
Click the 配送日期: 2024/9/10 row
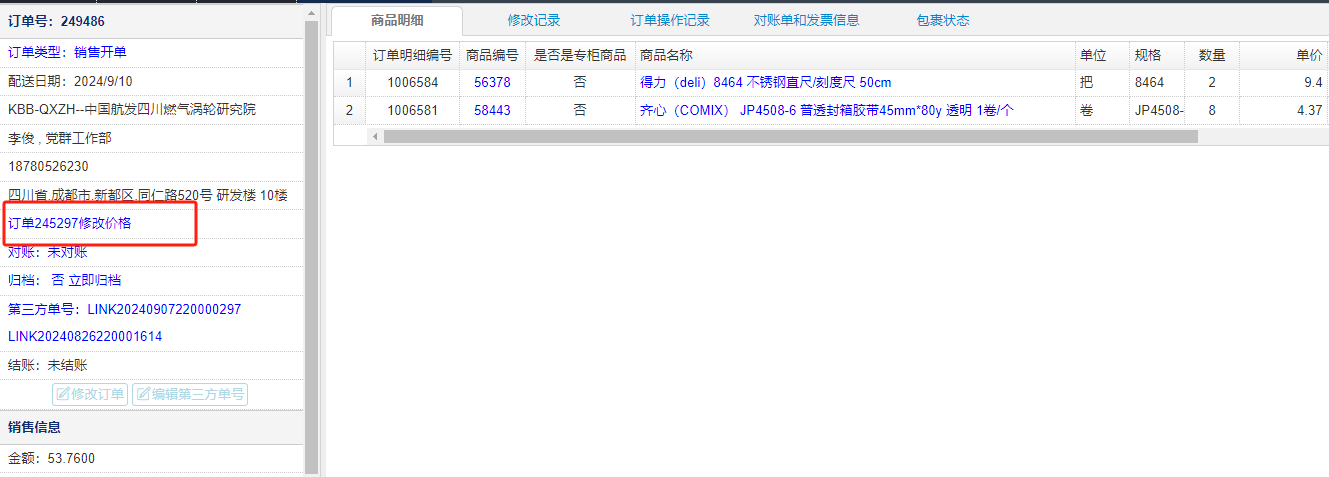[152, 81]
